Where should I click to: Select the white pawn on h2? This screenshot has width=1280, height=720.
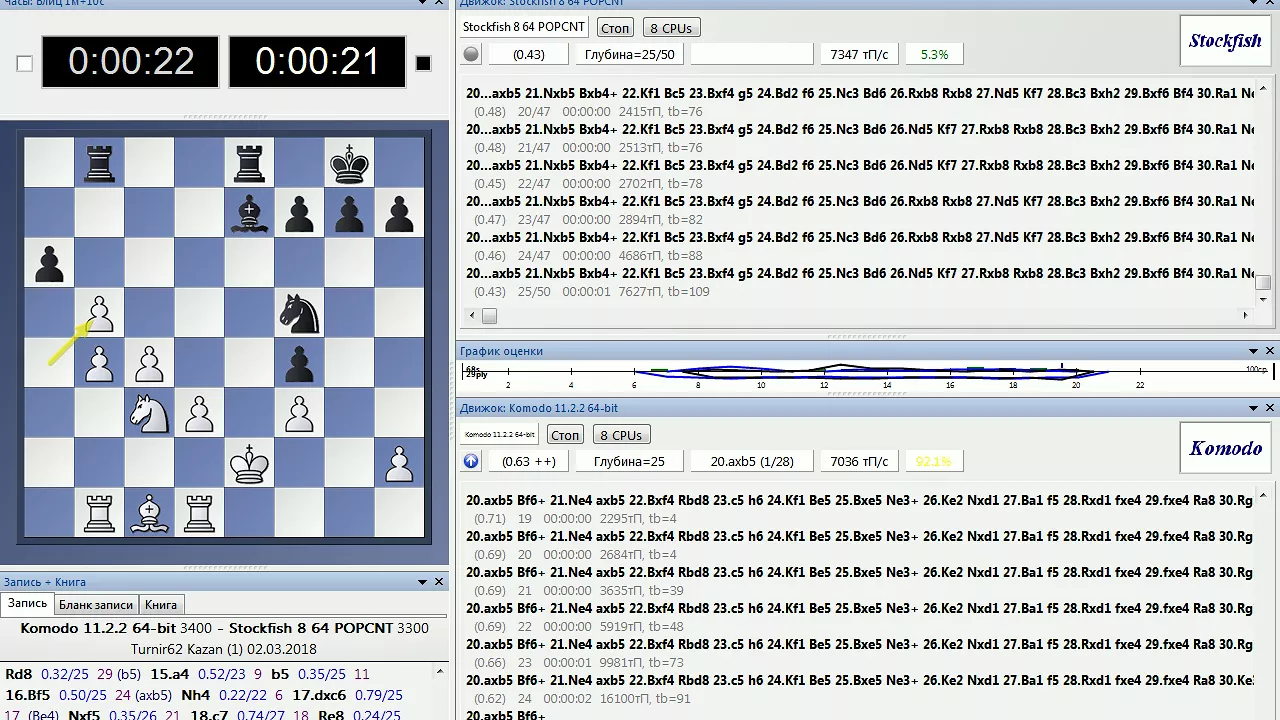pyautogui.click(x=399, y=464)
